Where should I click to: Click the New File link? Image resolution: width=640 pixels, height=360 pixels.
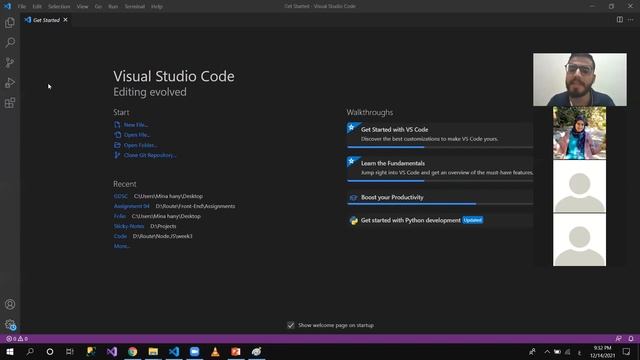click(136, 125)
